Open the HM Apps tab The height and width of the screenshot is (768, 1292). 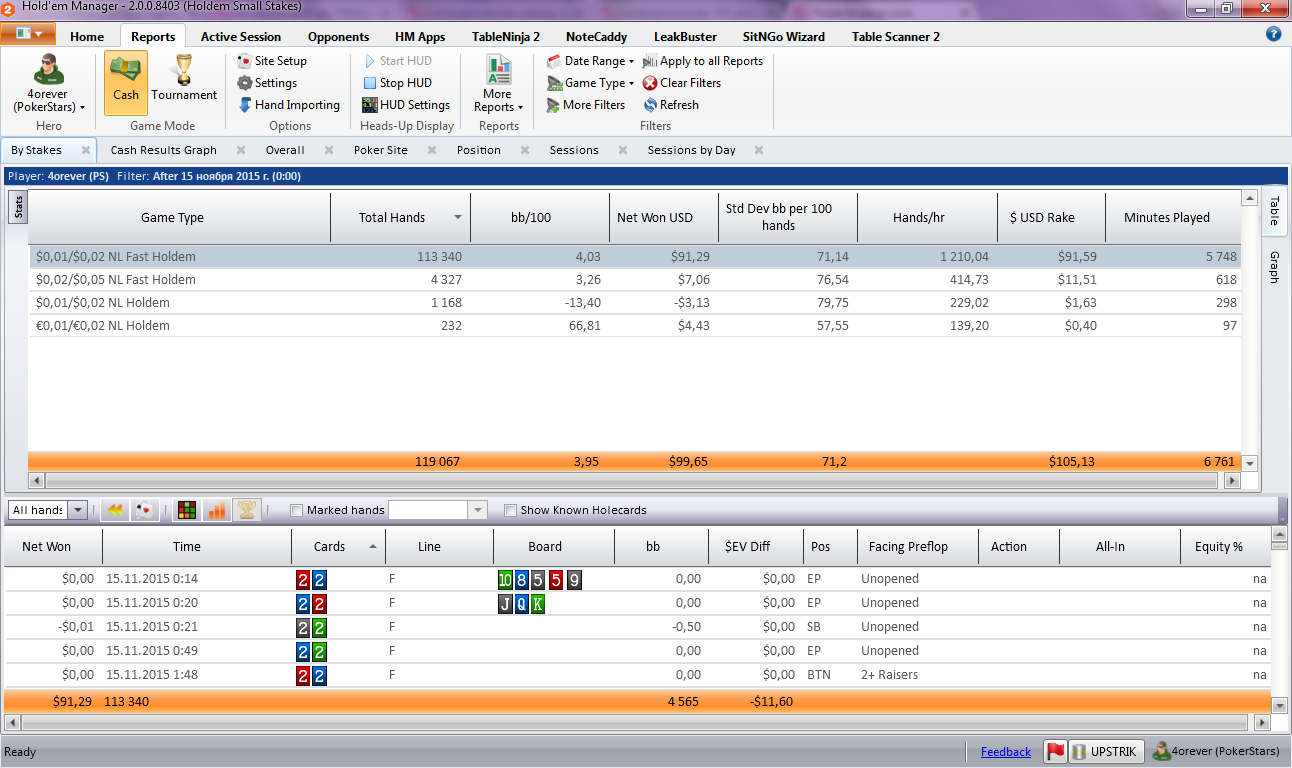pyautogui.click(x=420, y=37)
